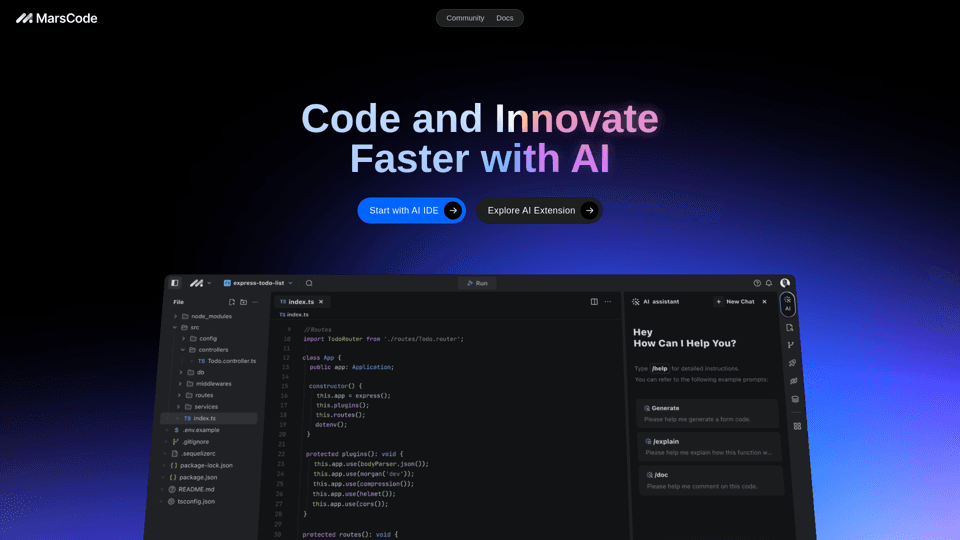
Task: Click the new file icon in File panel
Action: [x=231, y=302]
